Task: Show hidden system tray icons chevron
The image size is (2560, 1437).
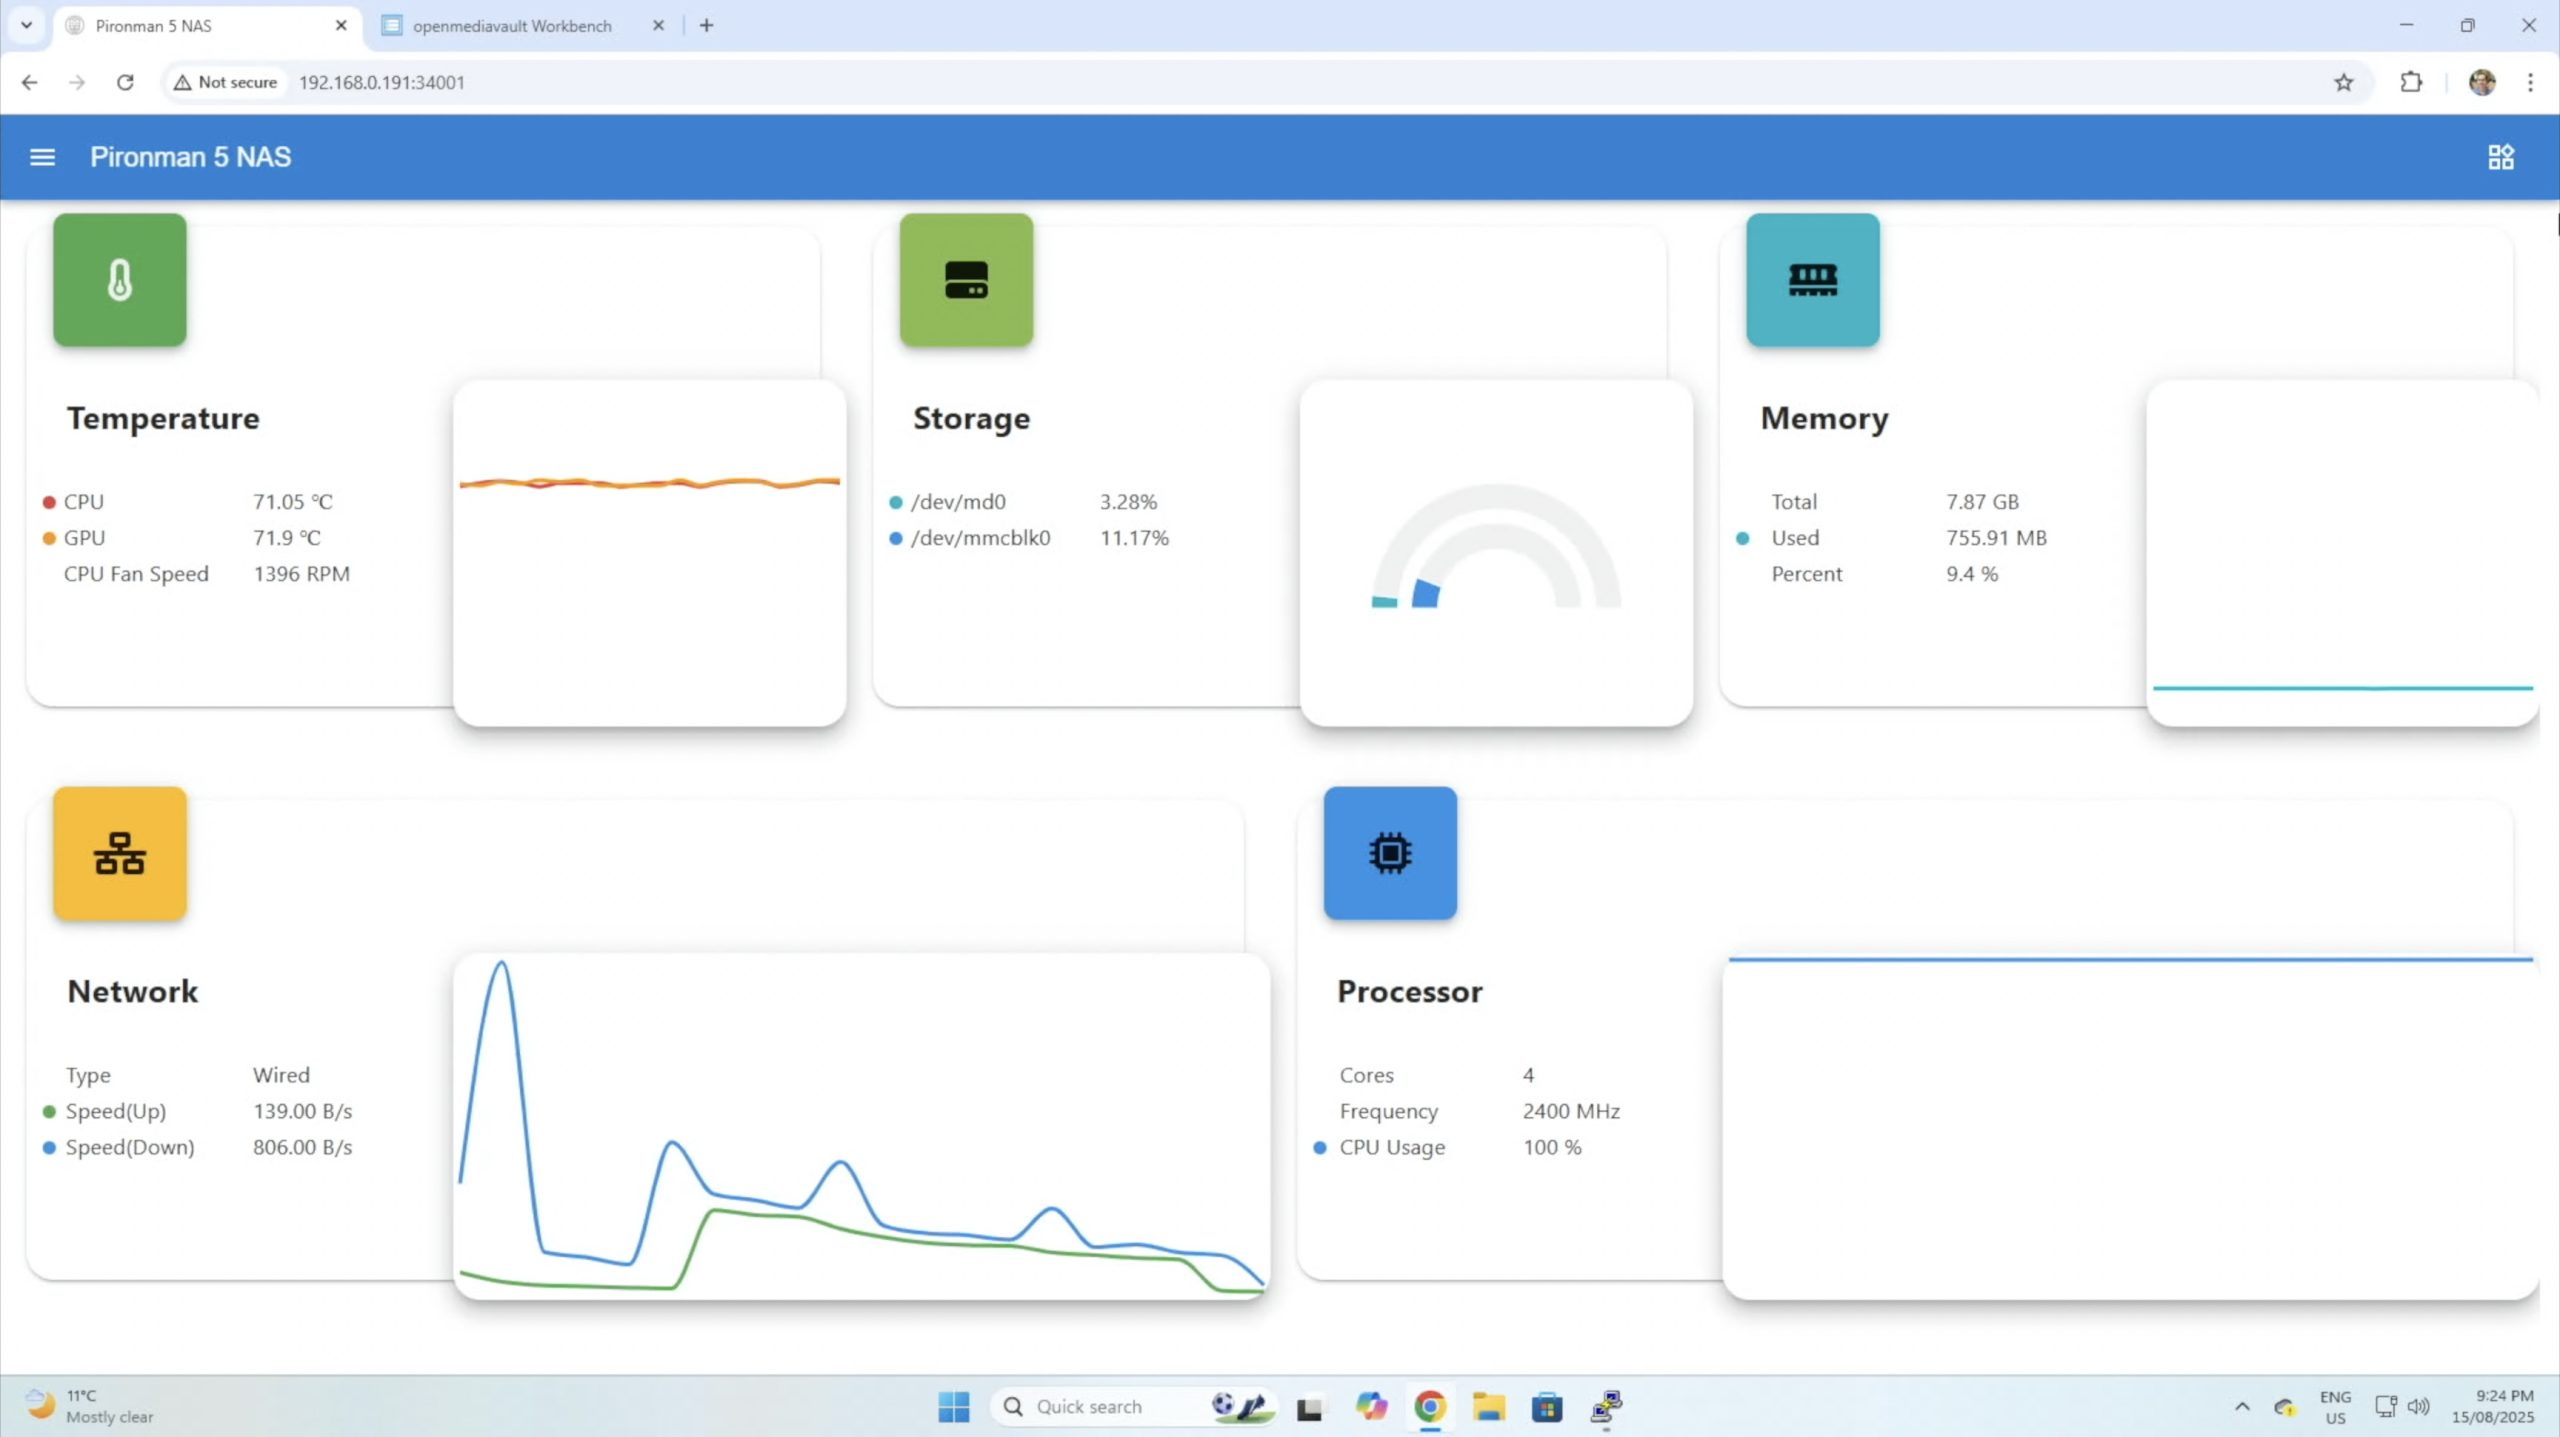Action: pyautogui.click(x=2242, y=1406)
